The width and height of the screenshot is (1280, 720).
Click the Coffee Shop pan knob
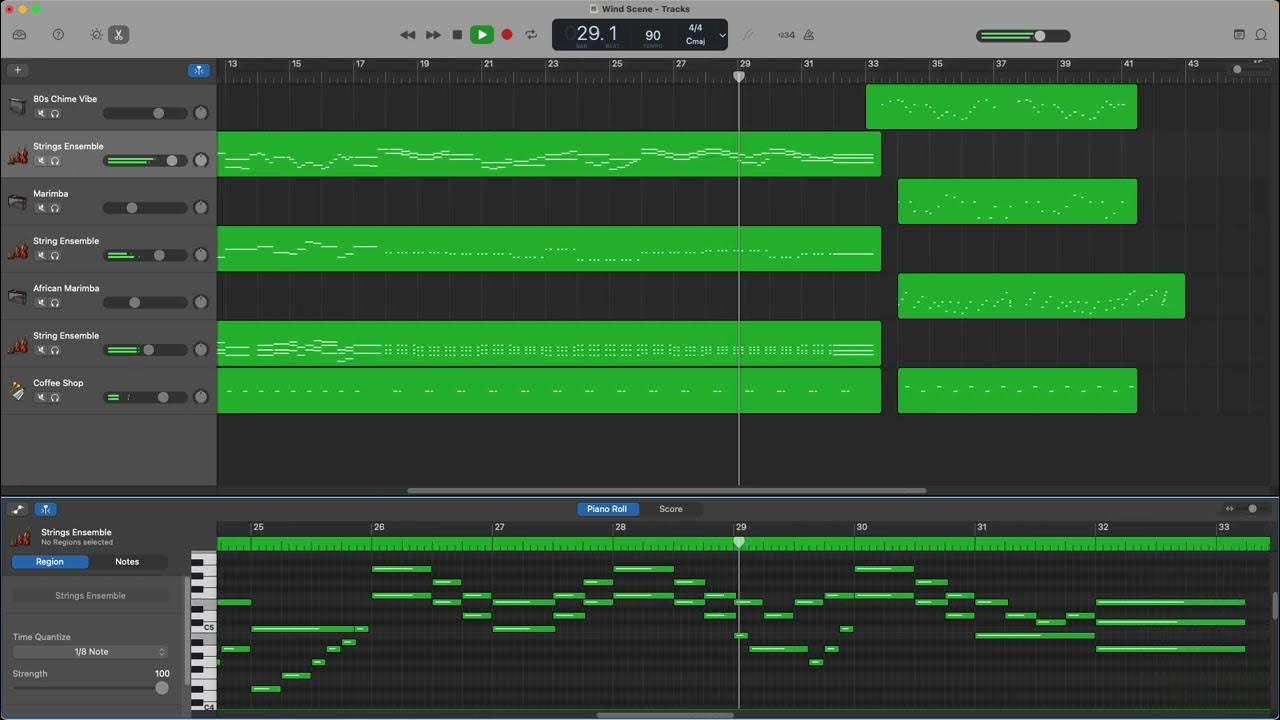click(200, 397)
